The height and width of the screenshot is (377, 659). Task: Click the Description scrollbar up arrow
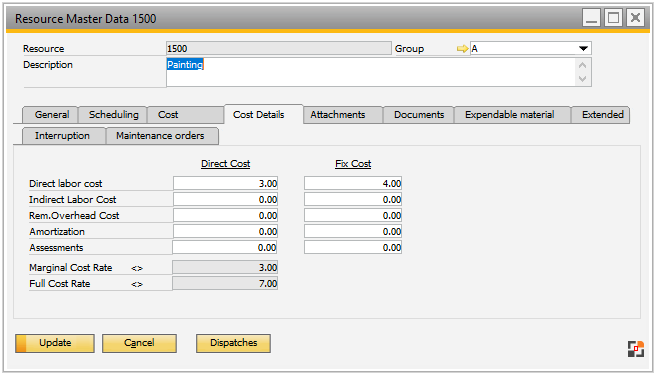pyautogui.click(x=583, y=65)
